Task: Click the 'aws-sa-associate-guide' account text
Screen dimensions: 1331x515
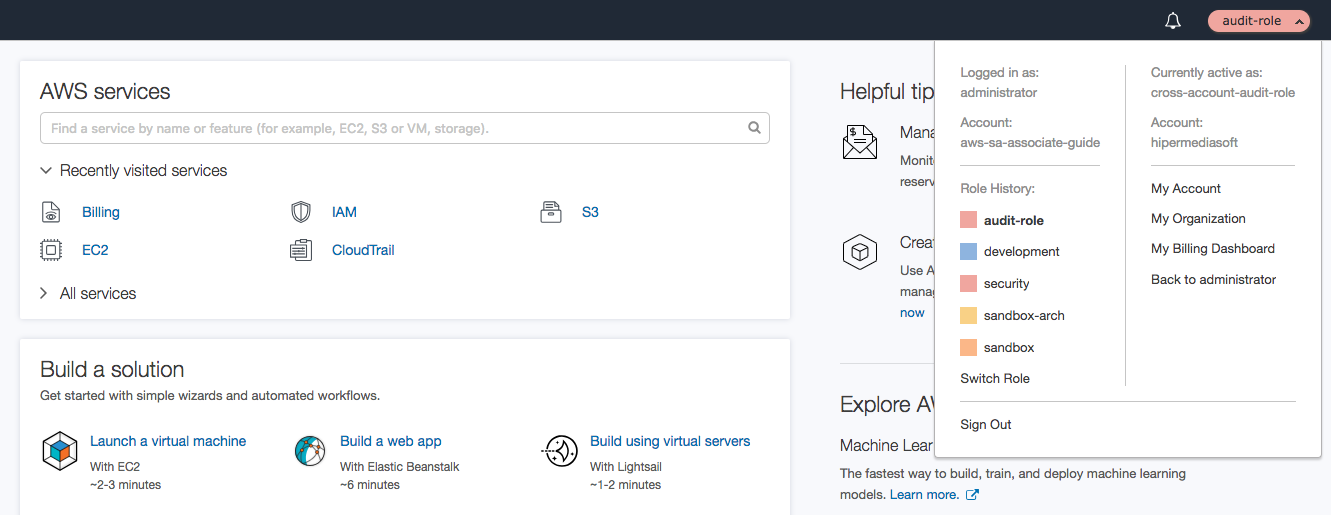Action: pos(1029,142)
